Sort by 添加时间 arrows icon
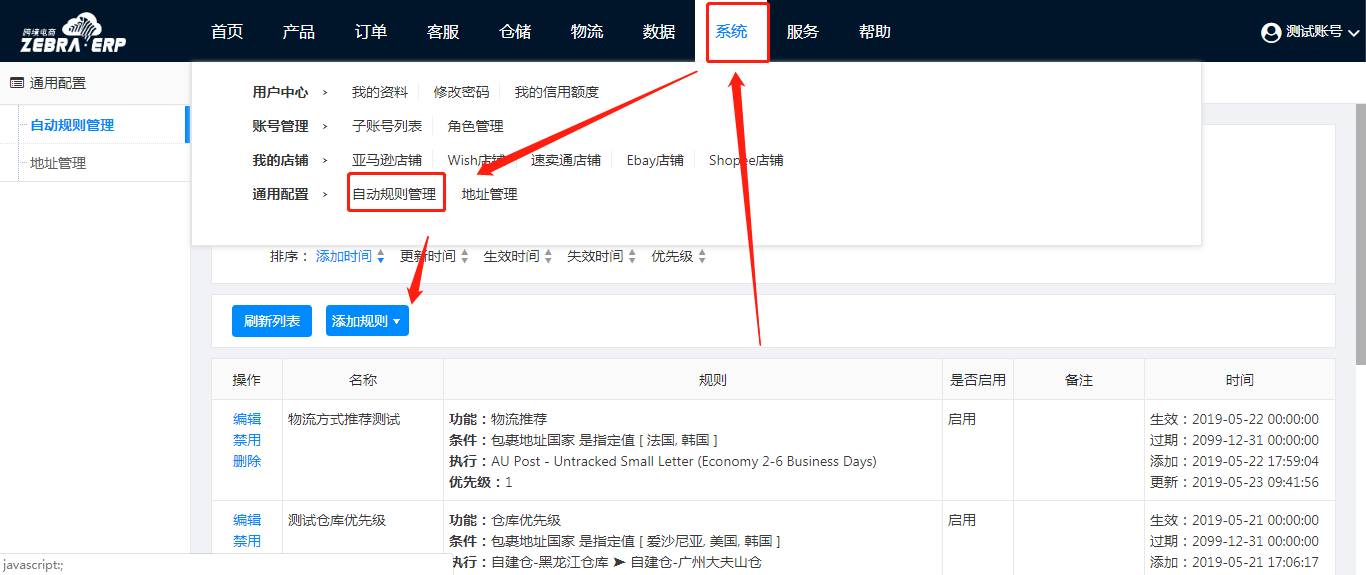 [380, 257]
